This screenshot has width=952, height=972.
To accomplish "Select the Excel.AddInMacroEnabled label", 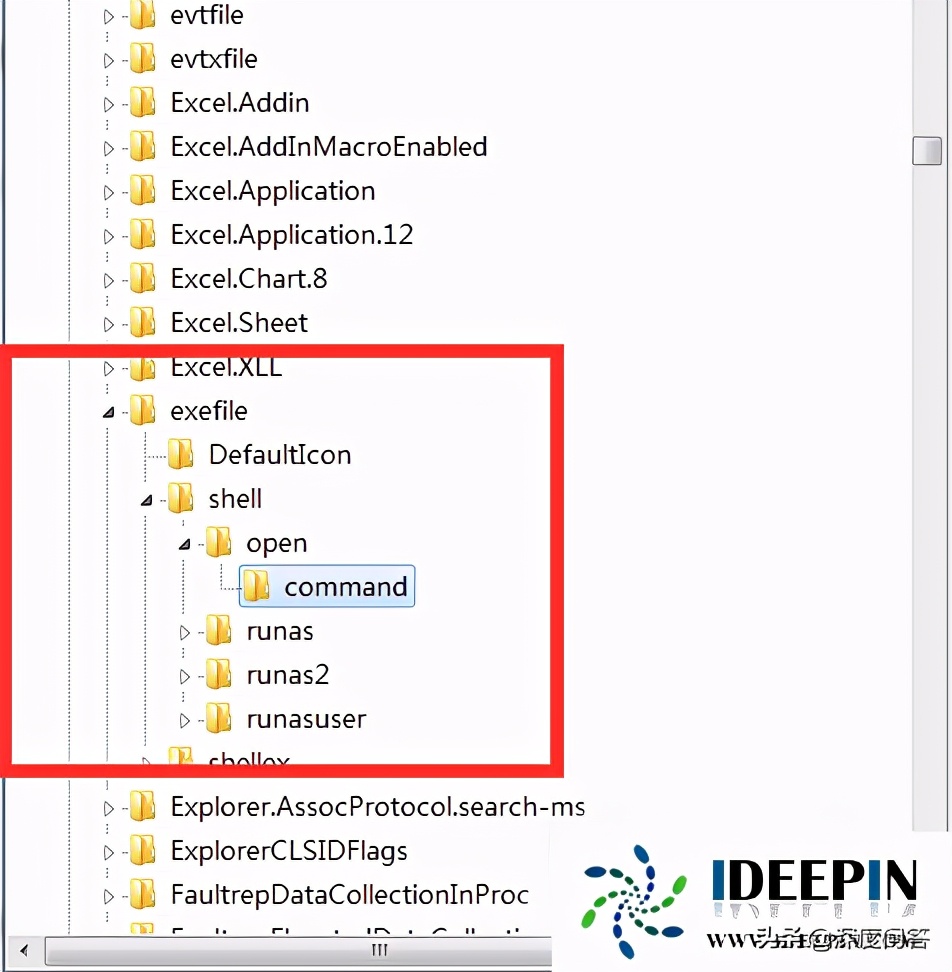I will click(x=329, y=147).
